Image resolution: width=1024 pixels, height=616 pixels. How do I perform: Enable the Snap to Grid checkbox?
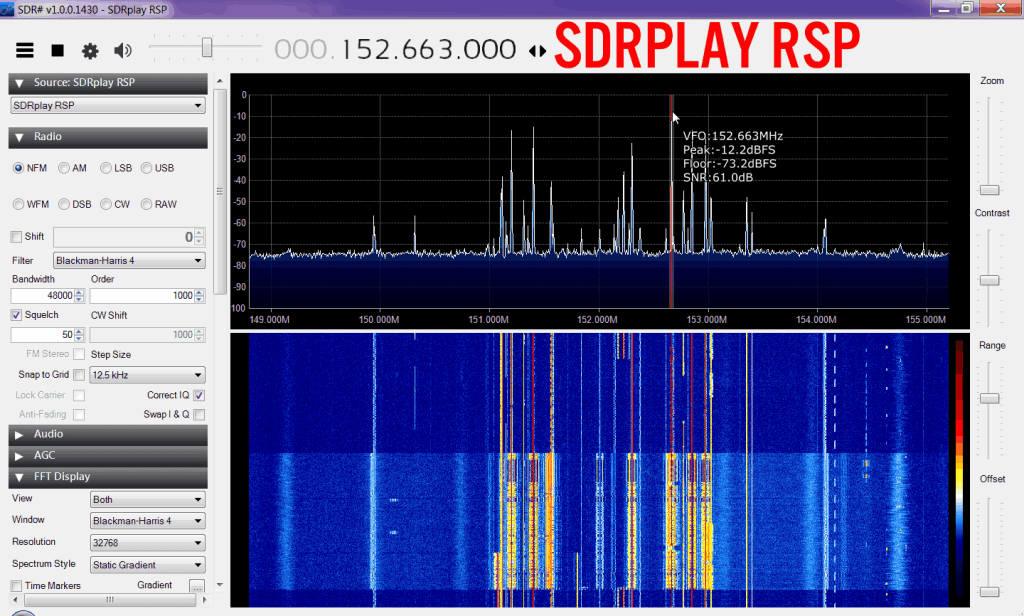(x=79, y=375)
